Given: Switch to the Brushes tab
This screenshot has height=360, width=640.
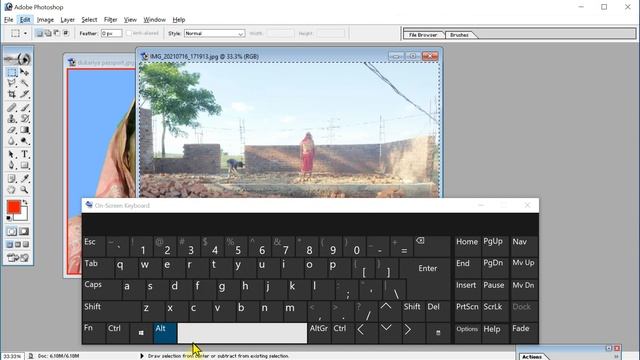Looking at the screenshot, I should [460, 35].
